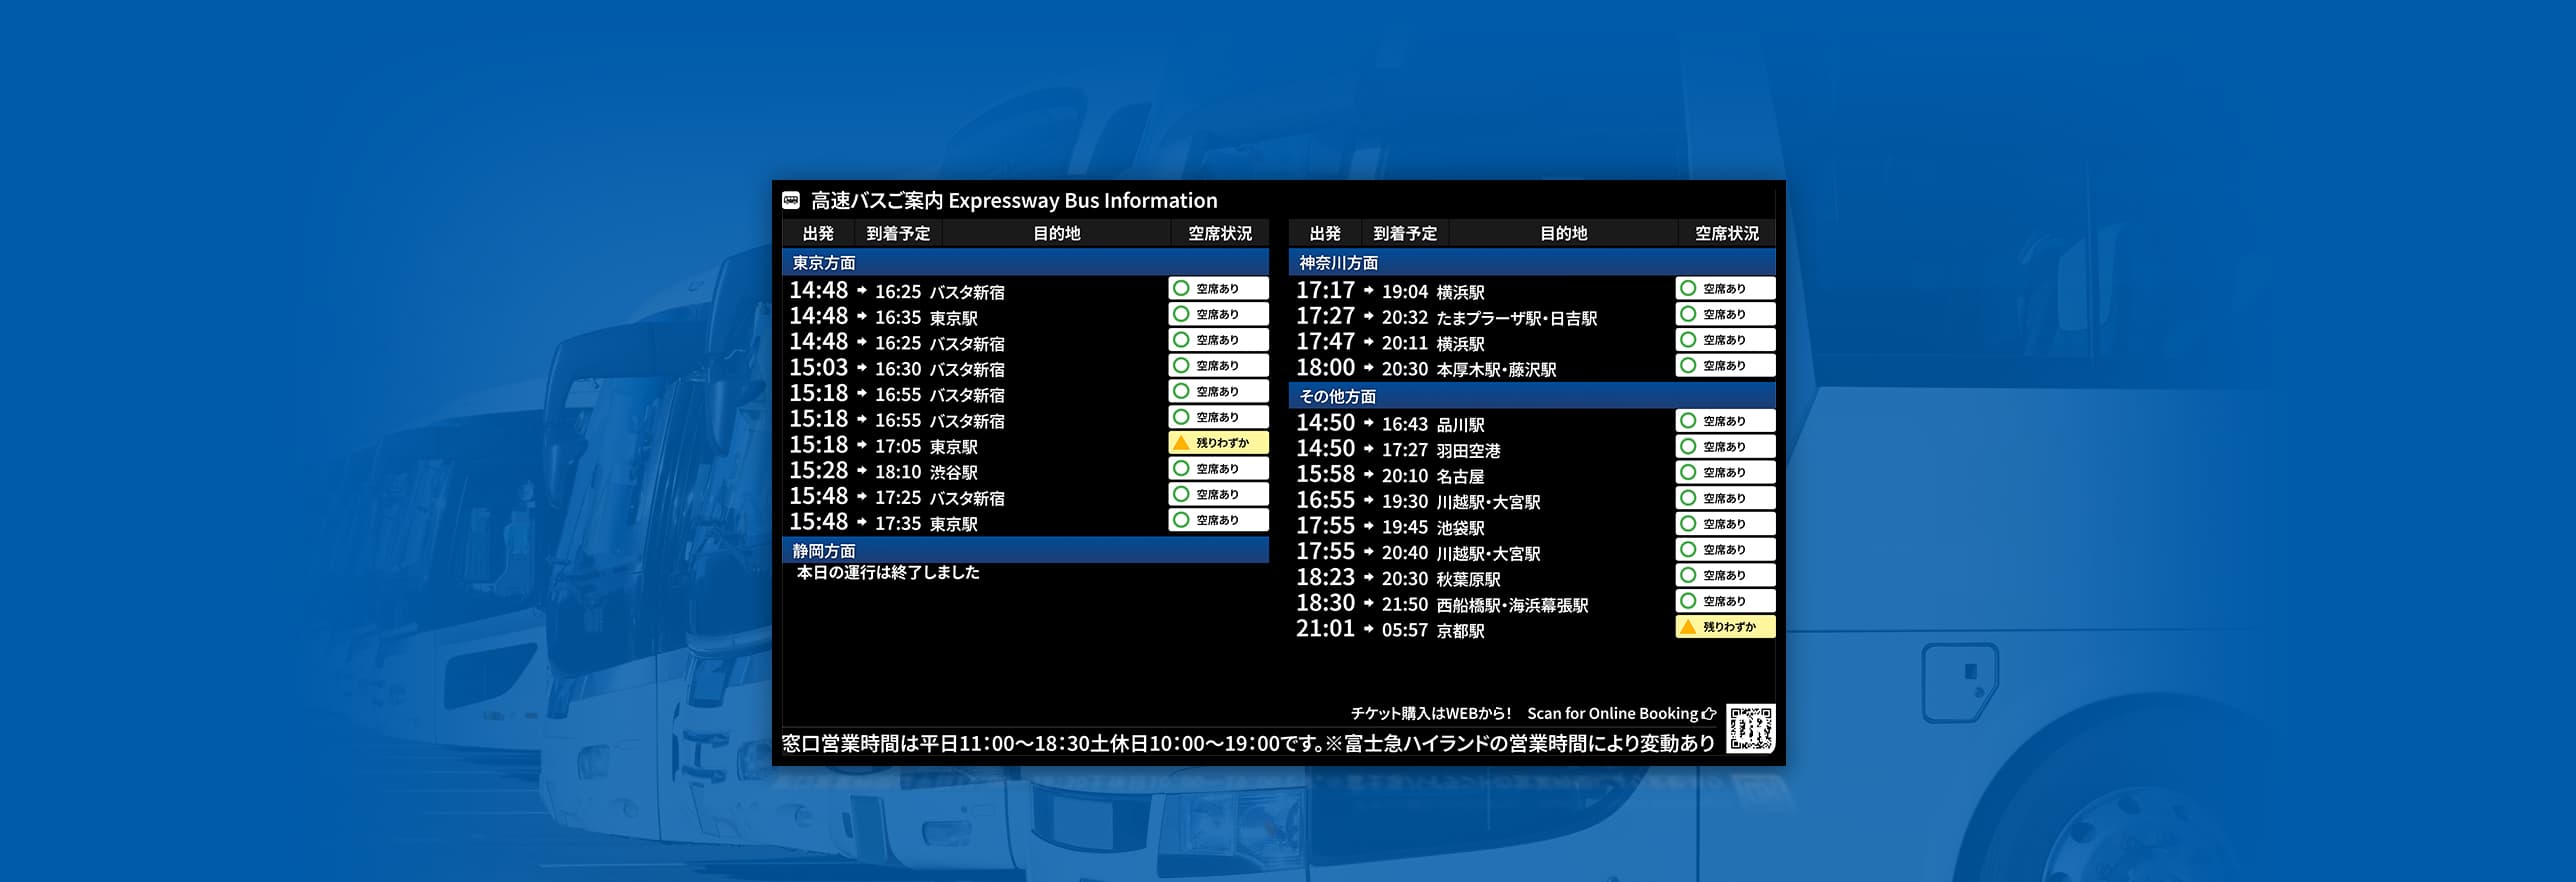Click the 18:00 本厚木駅・藤沢駅 row
This screenshot has height=882, width=2576.
pos(1426,368)
